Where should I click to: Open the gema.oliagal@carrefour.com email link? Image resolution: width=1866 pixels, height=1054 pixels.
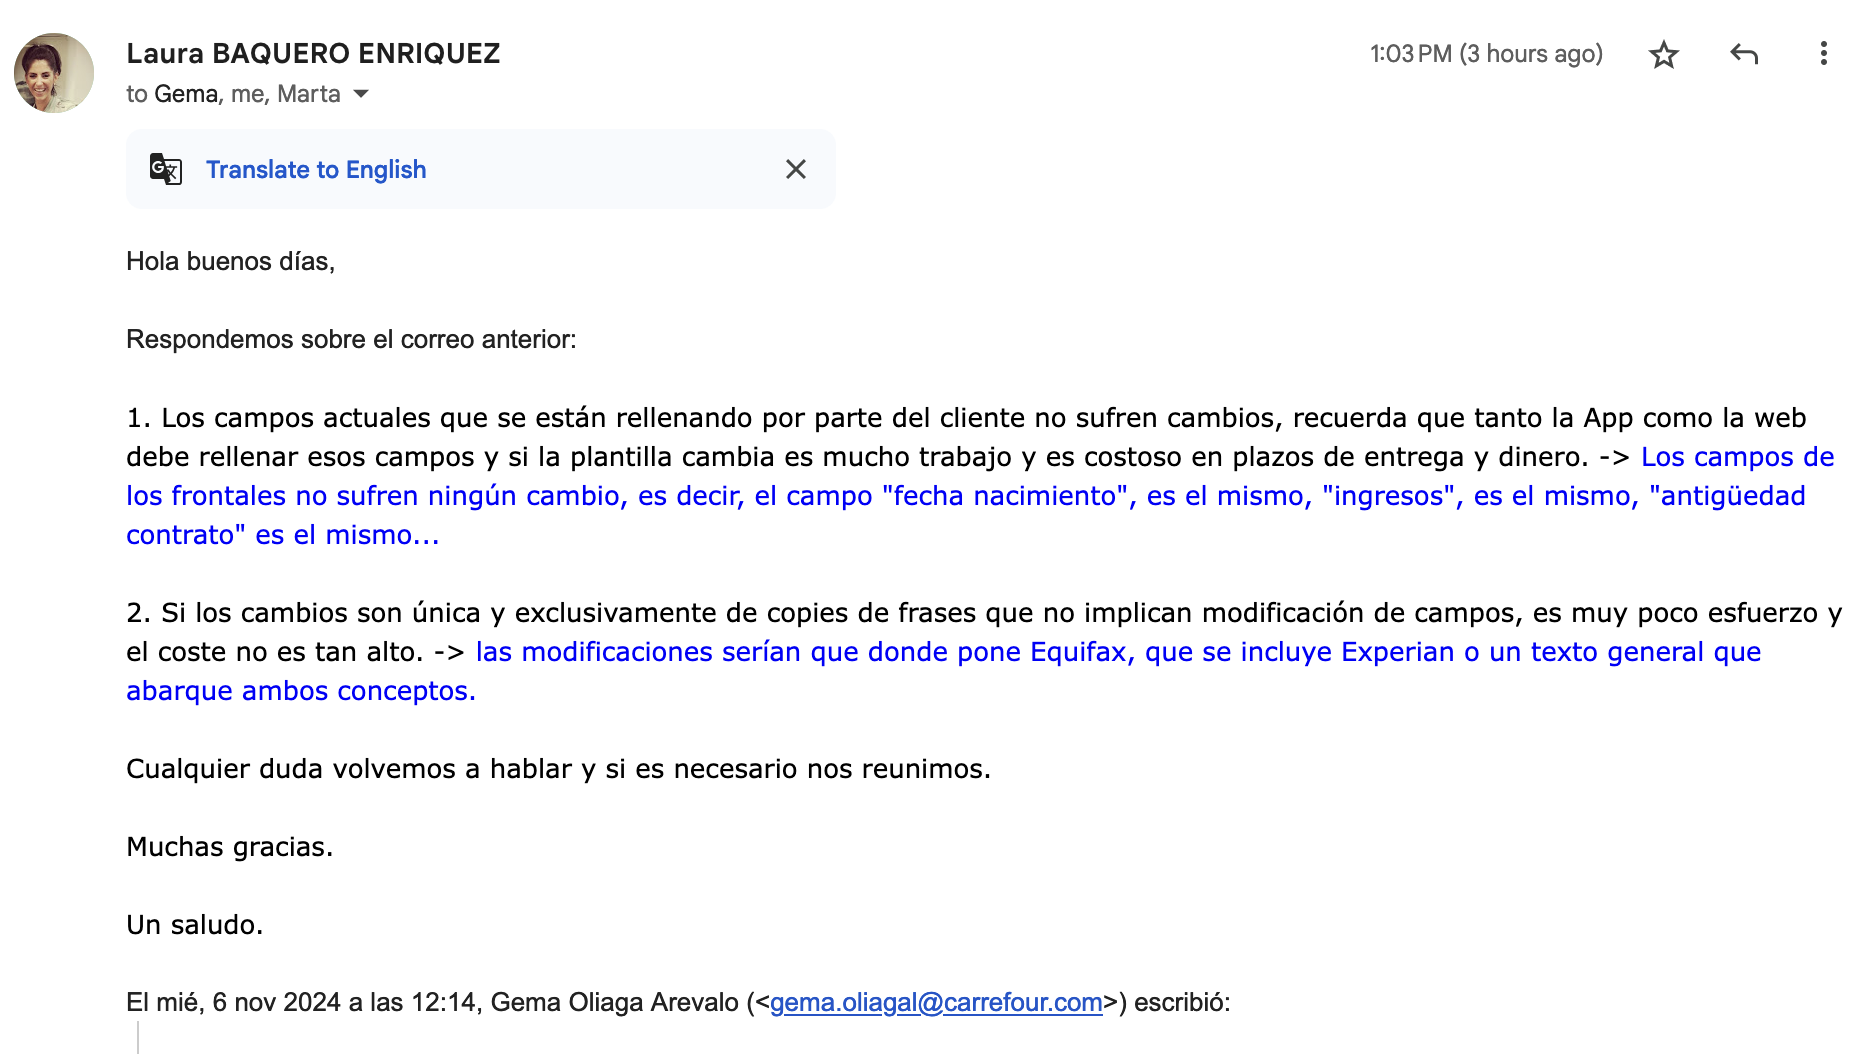click(x=935, y=1002)
